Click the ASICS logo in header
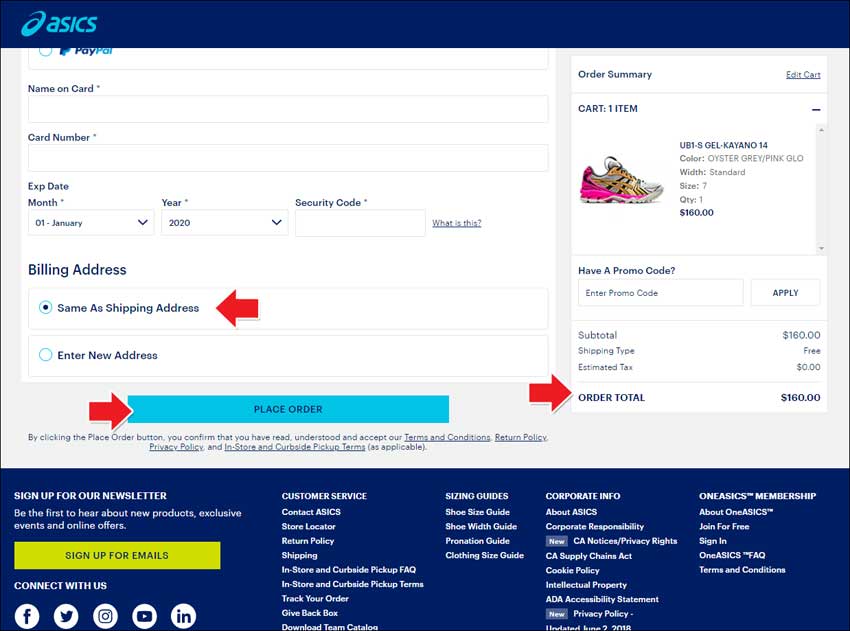Image resolution: width=850 pixels, height=631 pixels. (59, 24)
